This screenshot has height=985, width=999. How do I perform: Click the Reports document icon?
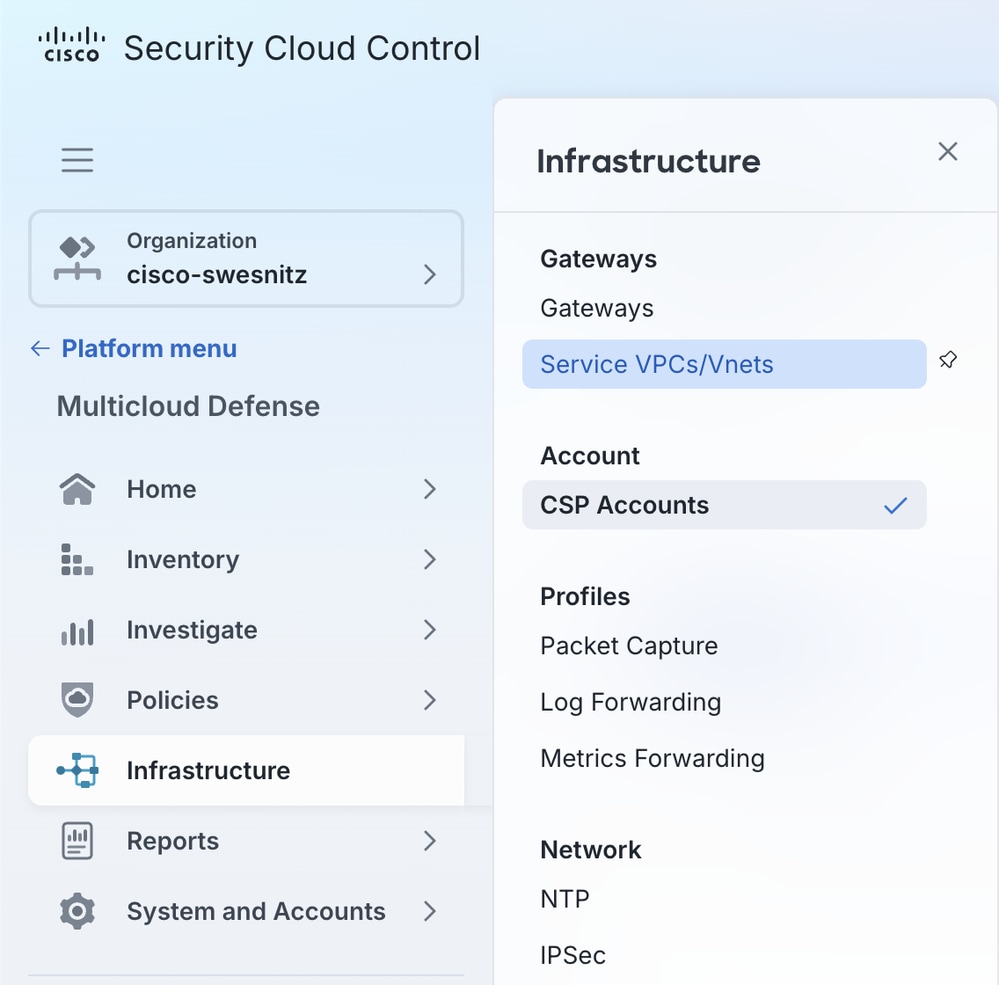(x=77, y=841)
